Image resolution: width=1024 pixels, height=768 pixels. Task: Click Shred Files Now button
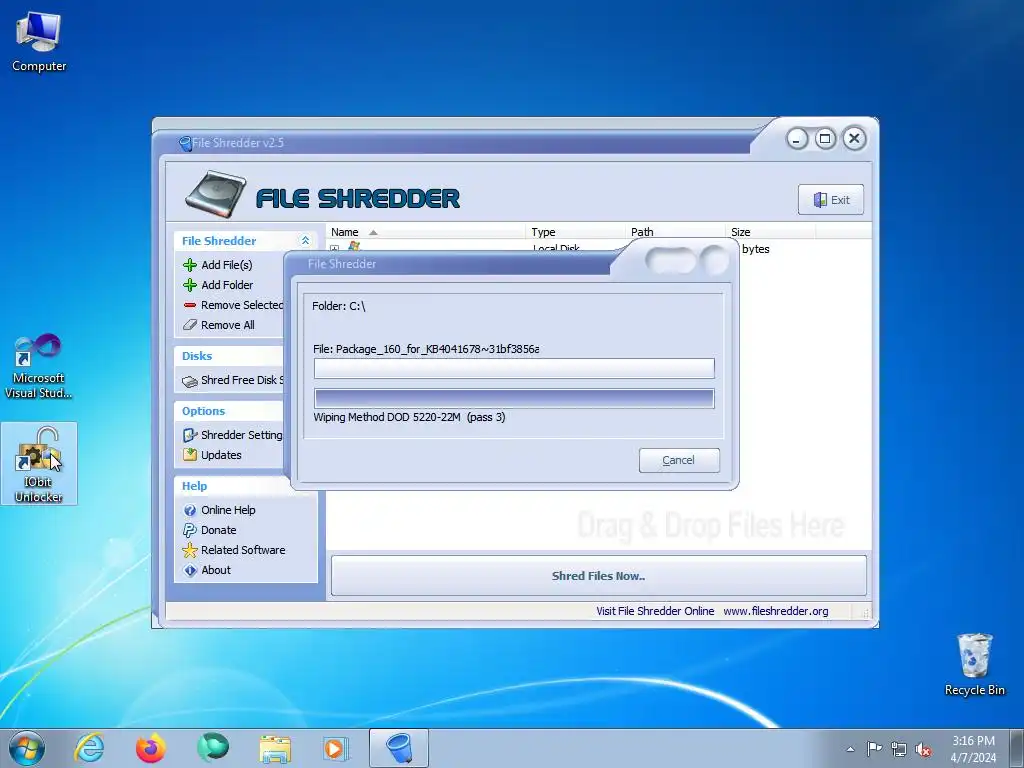click(599, 576)
